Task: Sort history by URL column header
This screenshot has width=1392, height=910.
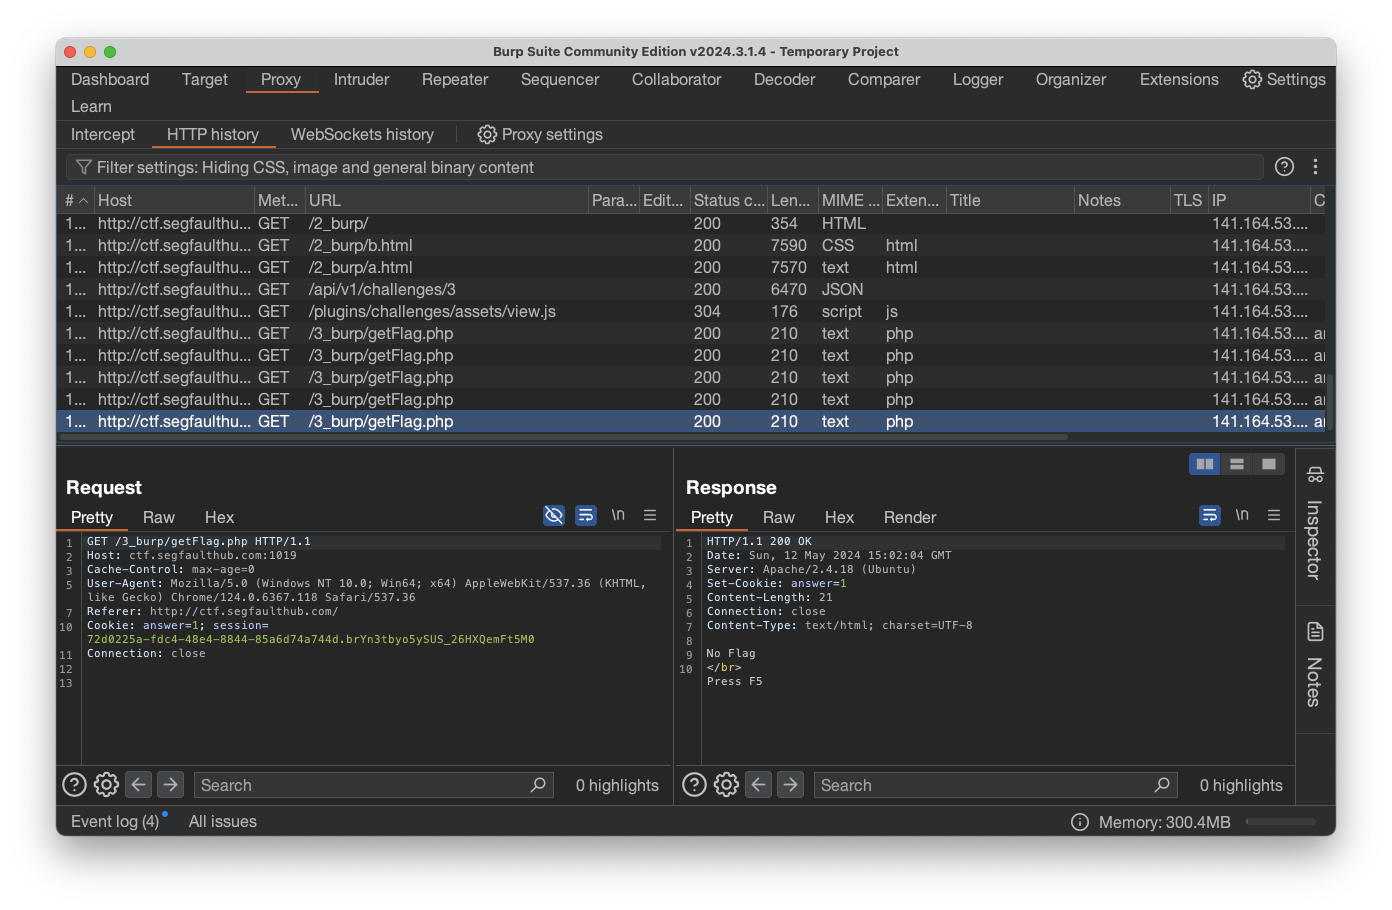Action: tap(447, 200)
